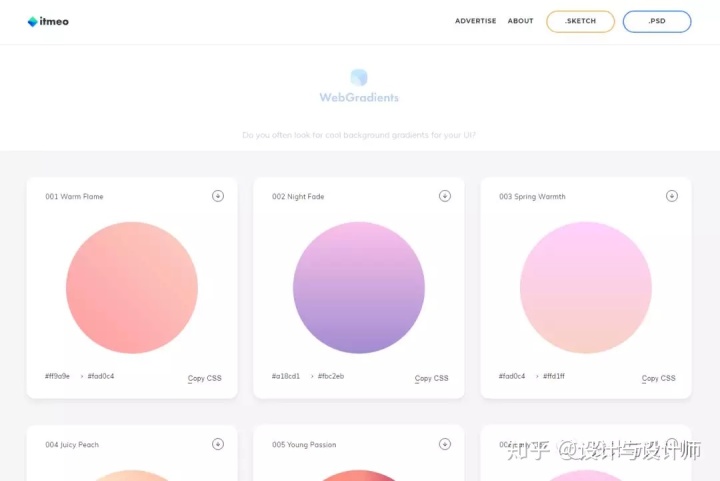This screenshot has width=720, height=481.
Task: Copy CSS for Warm Flame
Action: tap(204, 378)
